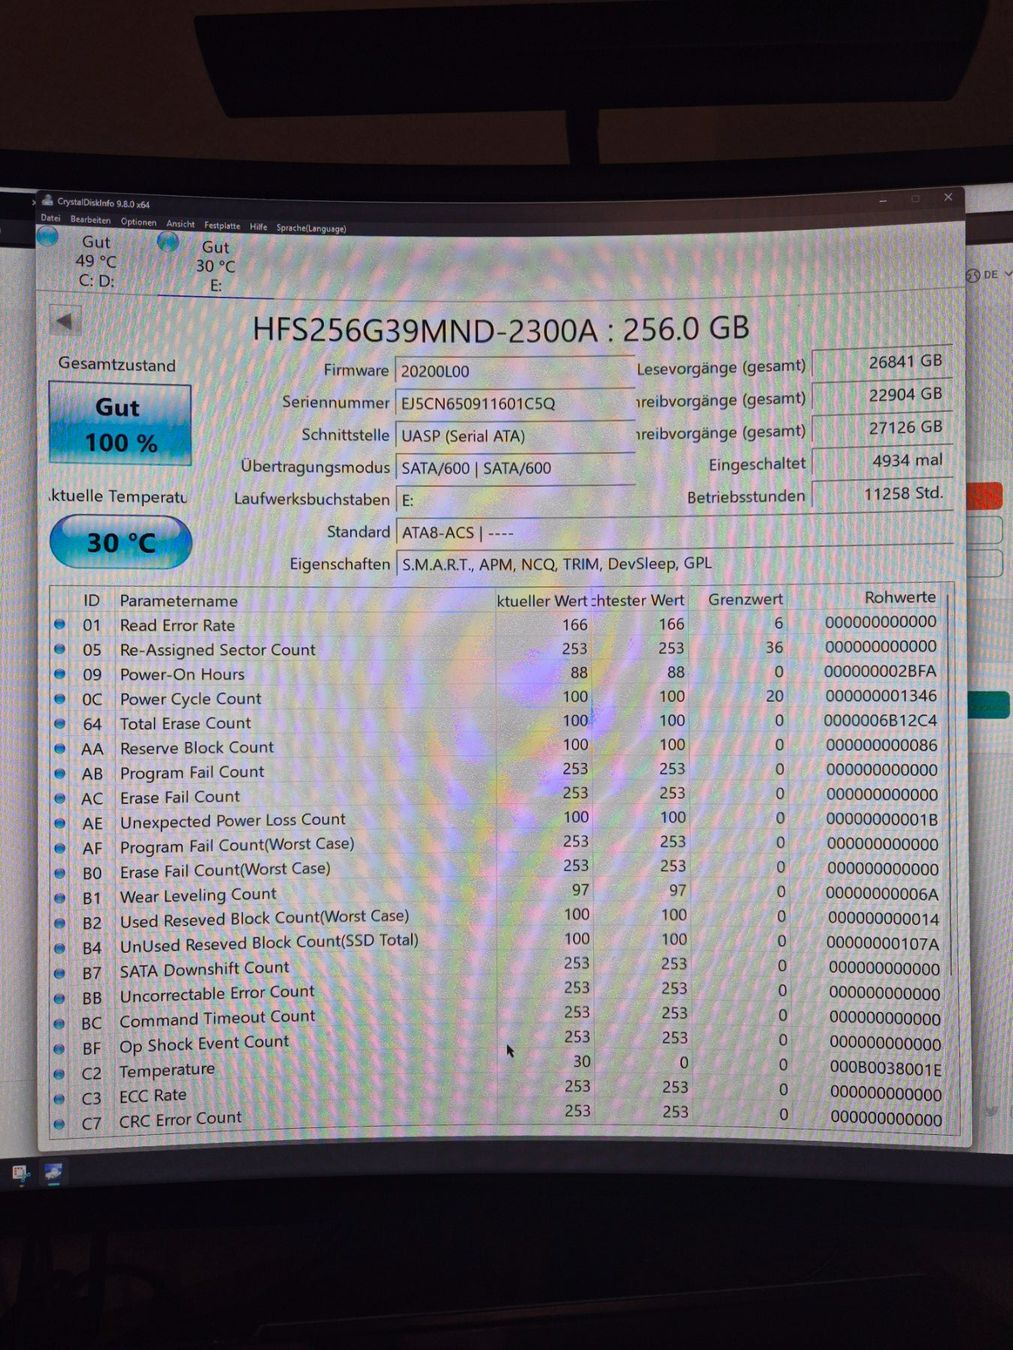Open the Bearbeiten menu
Viewport: 1013px width, 1350px height.
coord(90,220)
